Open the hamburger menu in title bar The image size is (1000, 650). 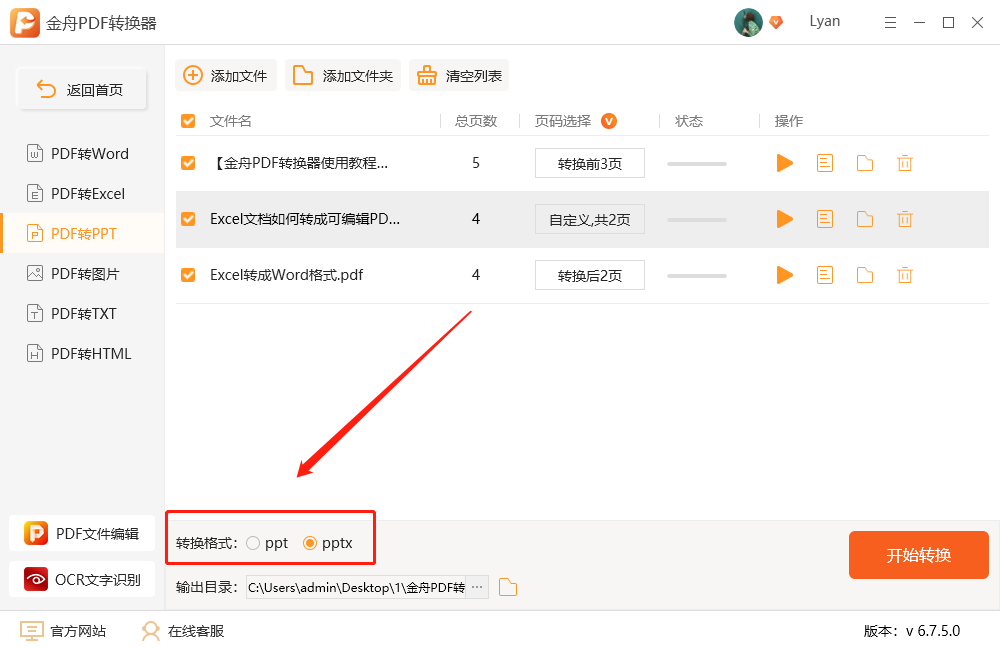tap(890, 23)
